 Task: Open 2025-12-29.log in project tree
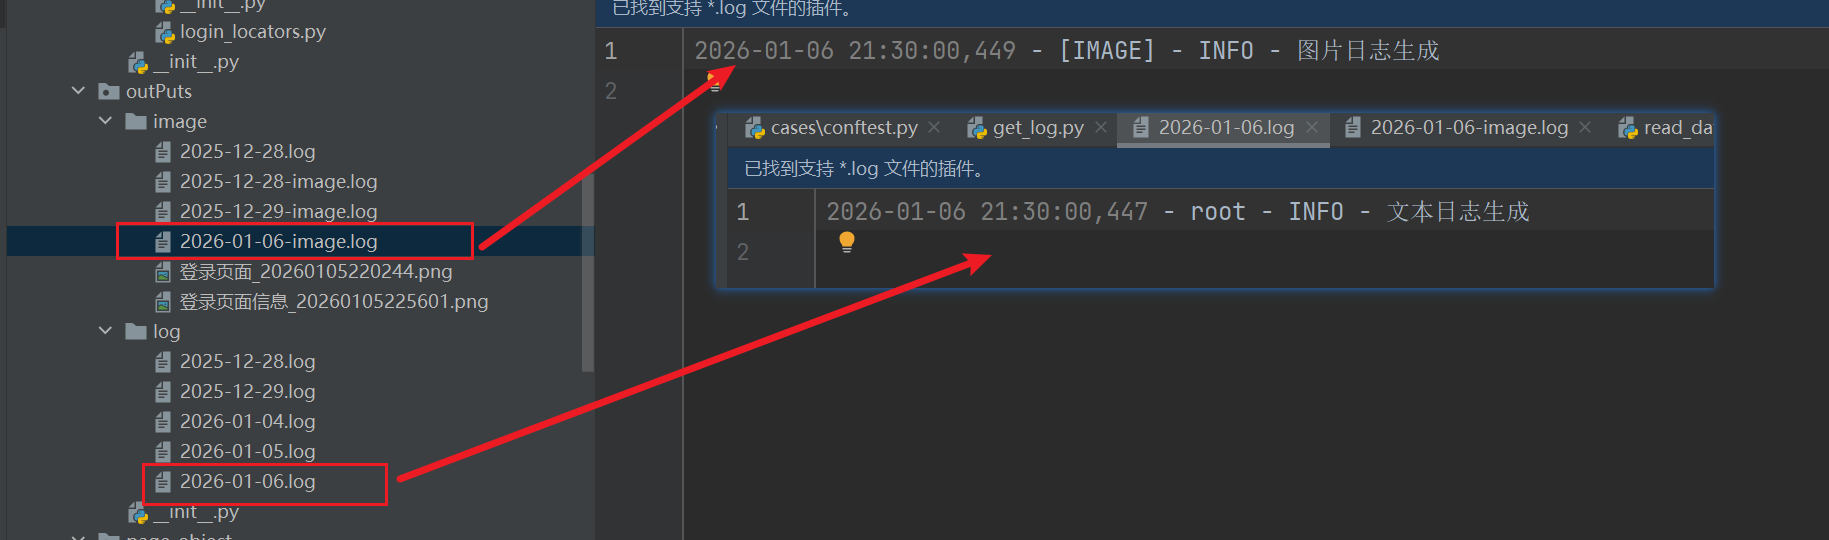(247, 392)
